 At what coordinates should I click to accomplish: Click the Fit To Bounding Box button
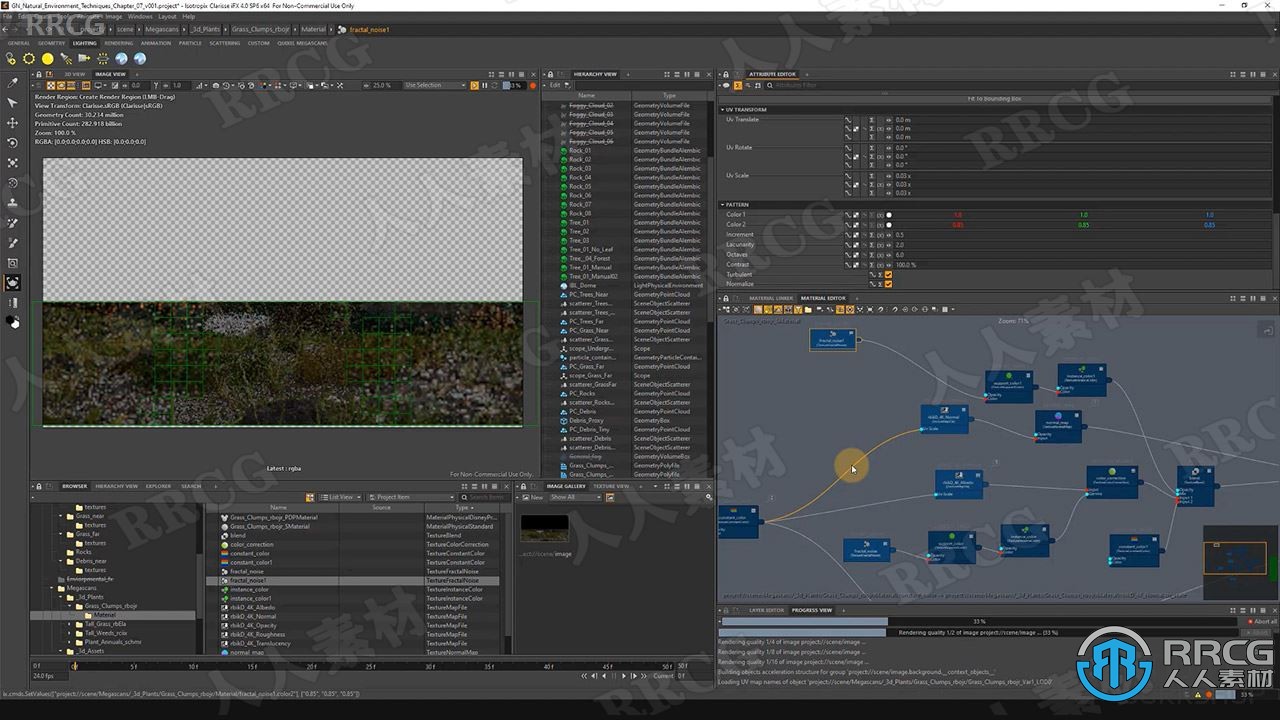[994, 99]
